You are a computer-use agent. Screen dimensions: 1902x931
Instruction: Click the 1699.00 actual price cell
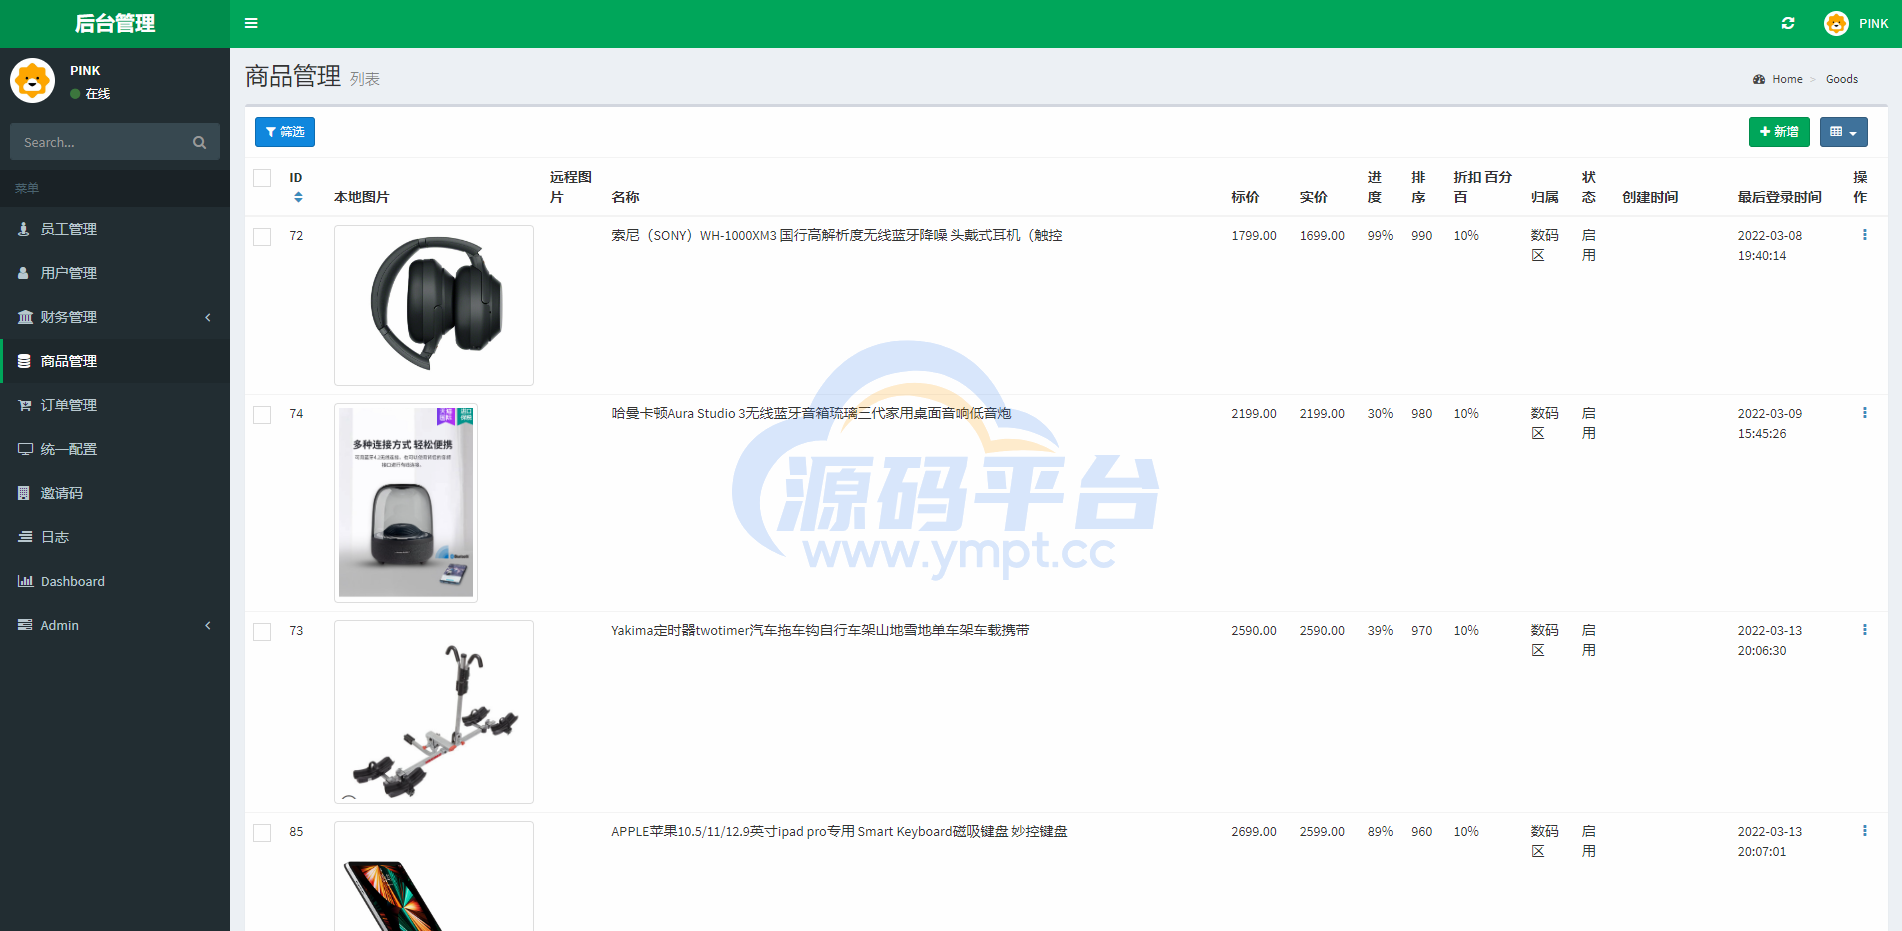pyautogui.click(x=1322, y=235)
